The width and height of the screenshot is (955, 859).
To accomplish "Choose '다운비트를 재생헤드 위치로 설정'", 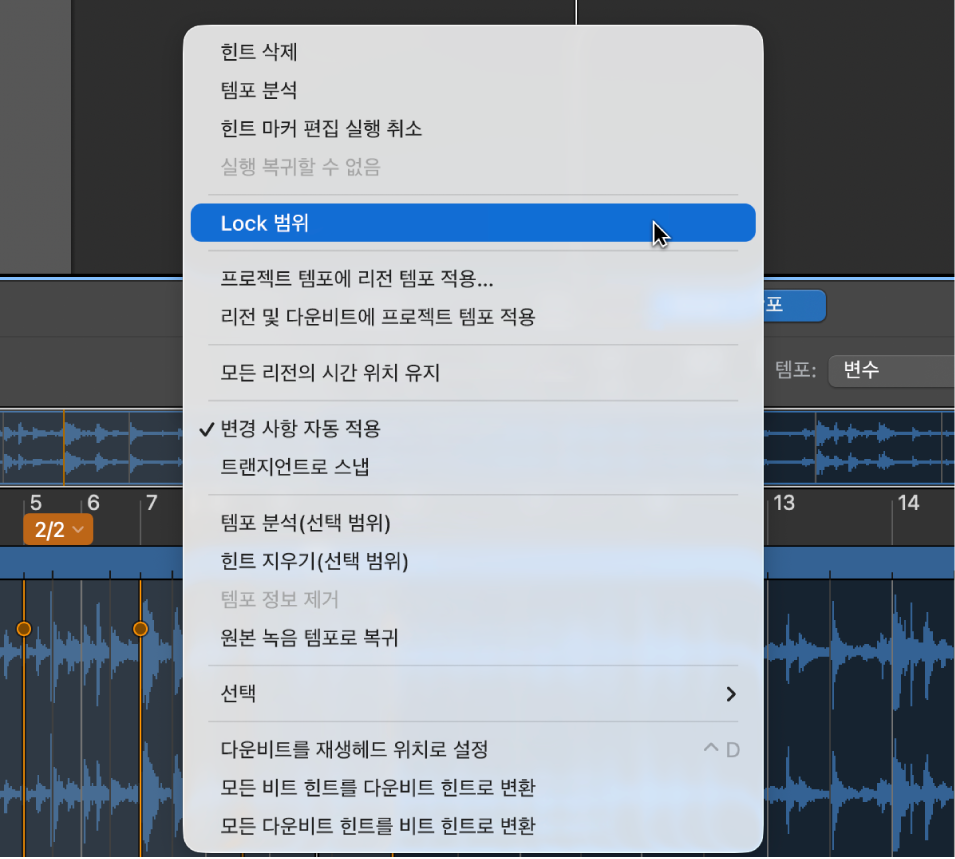I will (473, 750).
